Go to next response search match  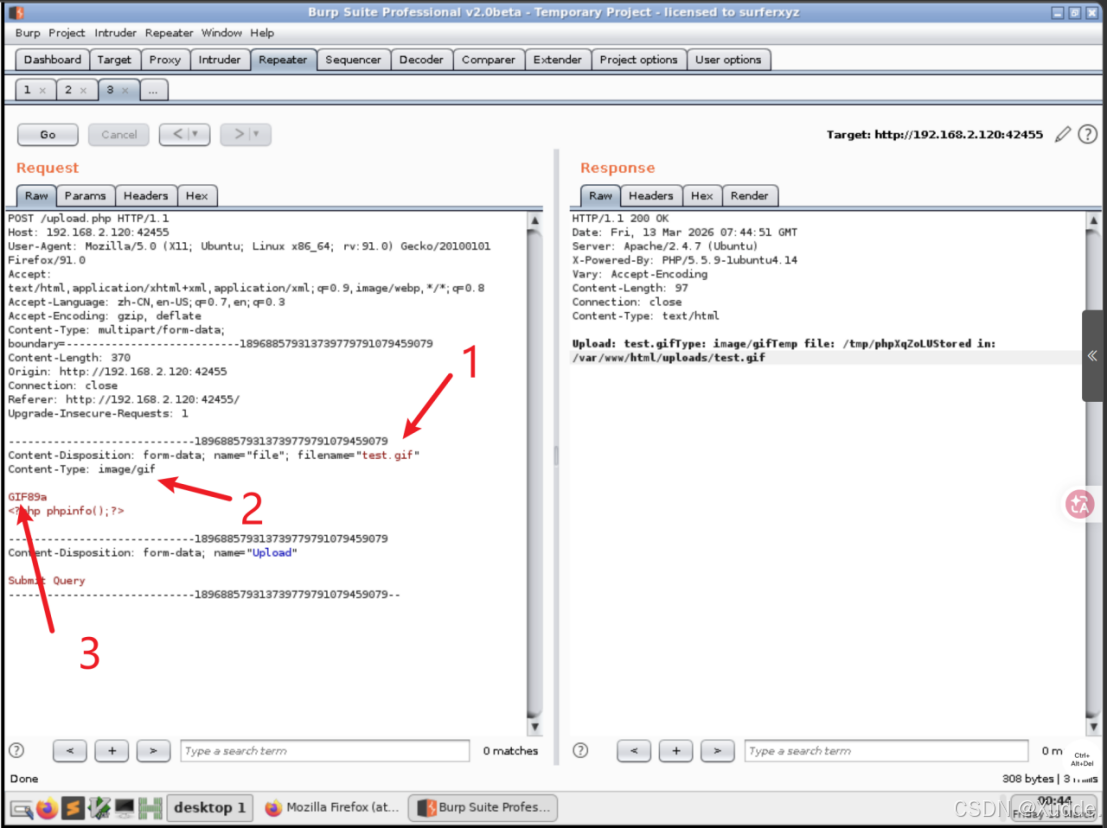718,751
